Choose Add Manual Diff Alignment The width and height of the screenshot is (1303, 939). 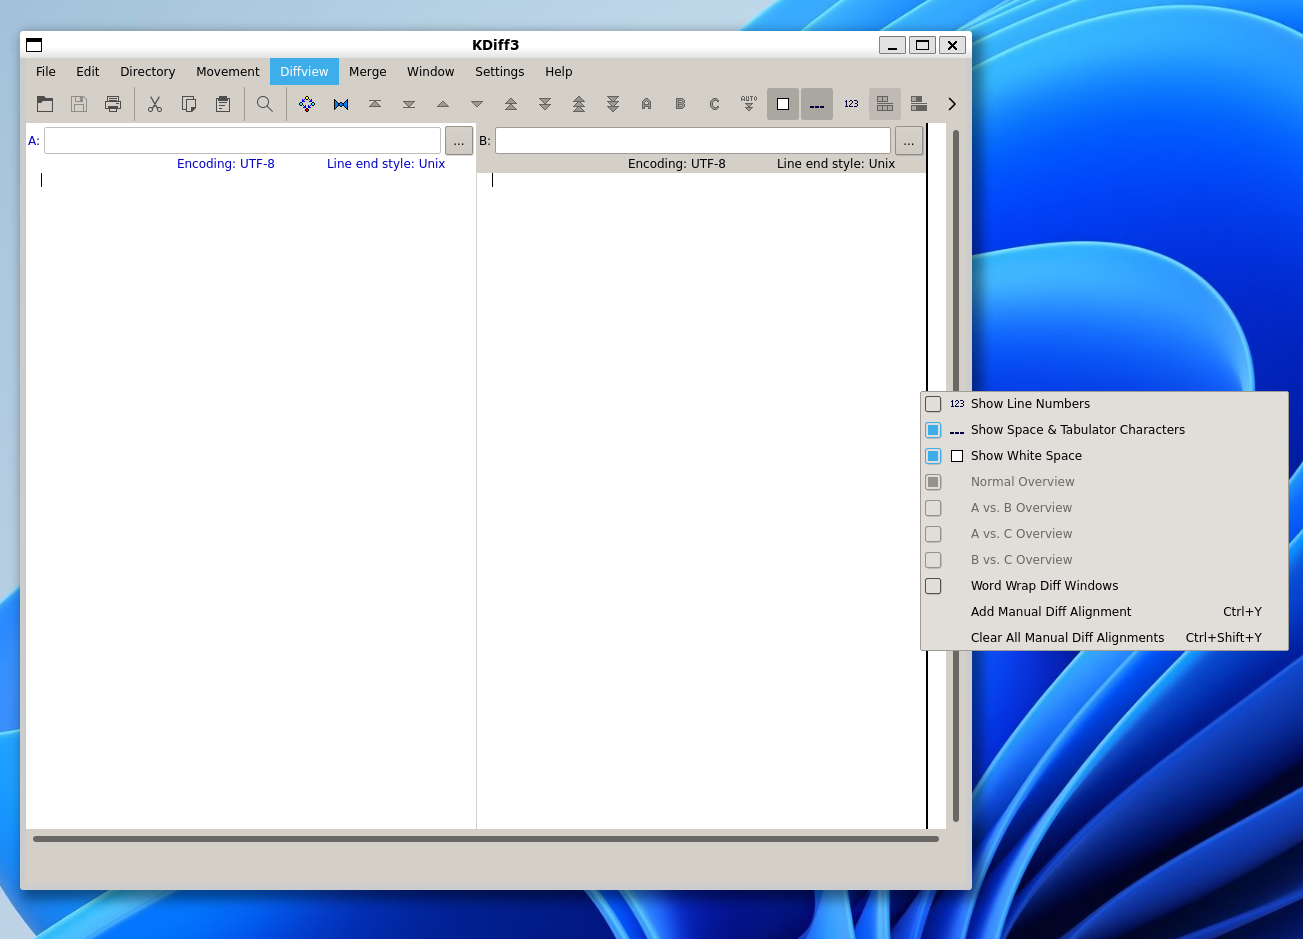coord(1050,611)
